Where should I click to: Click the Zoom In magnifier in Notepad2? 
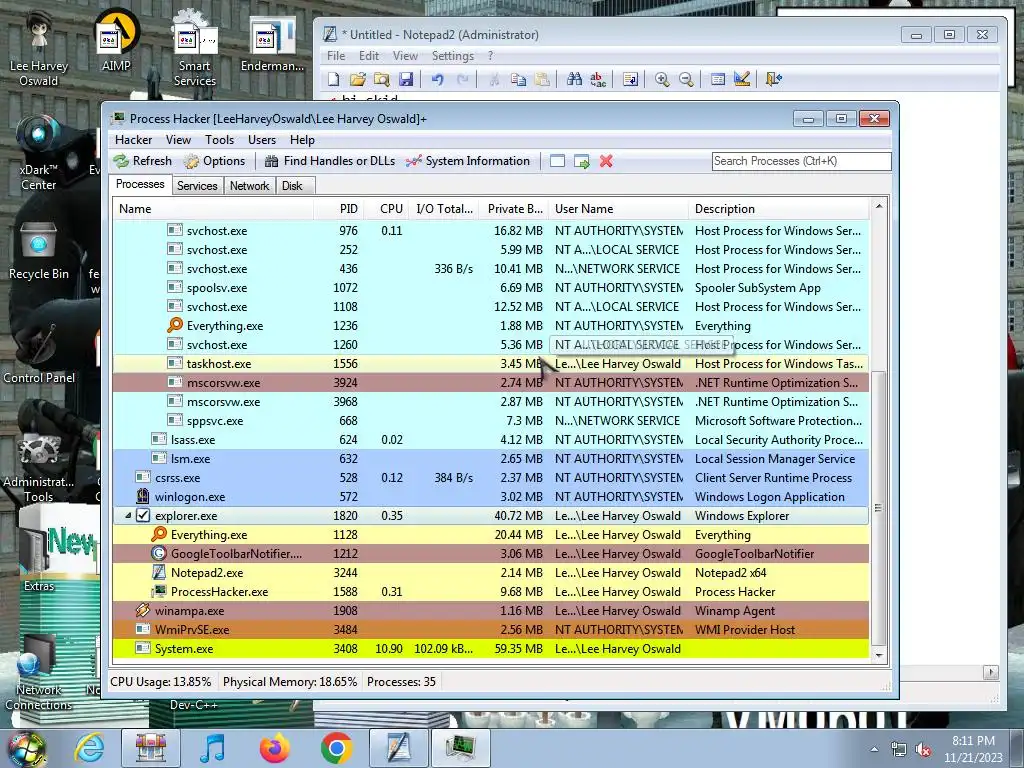coord(662,80)
